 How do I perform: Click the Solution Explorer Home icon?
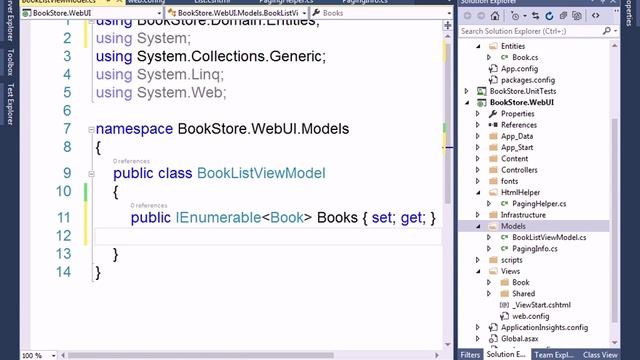pos(495,16)
